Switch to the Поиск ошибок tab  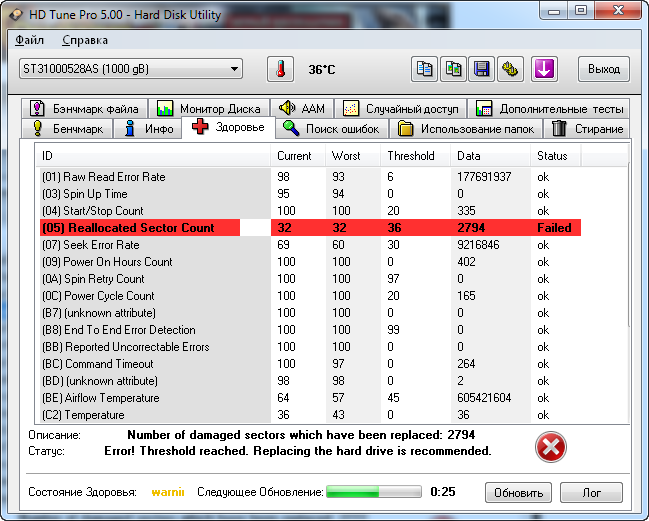point(332,129)
